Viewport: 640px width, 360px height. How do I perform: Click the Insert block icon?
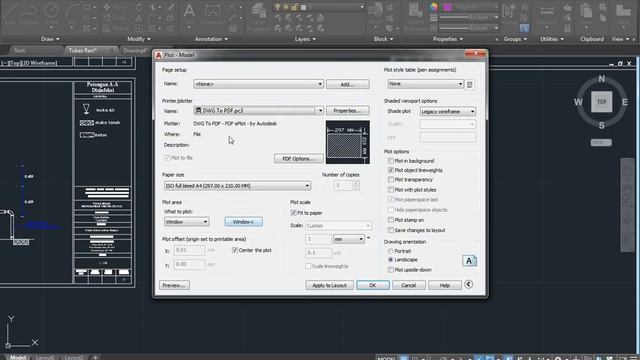(x=375, y=13)
